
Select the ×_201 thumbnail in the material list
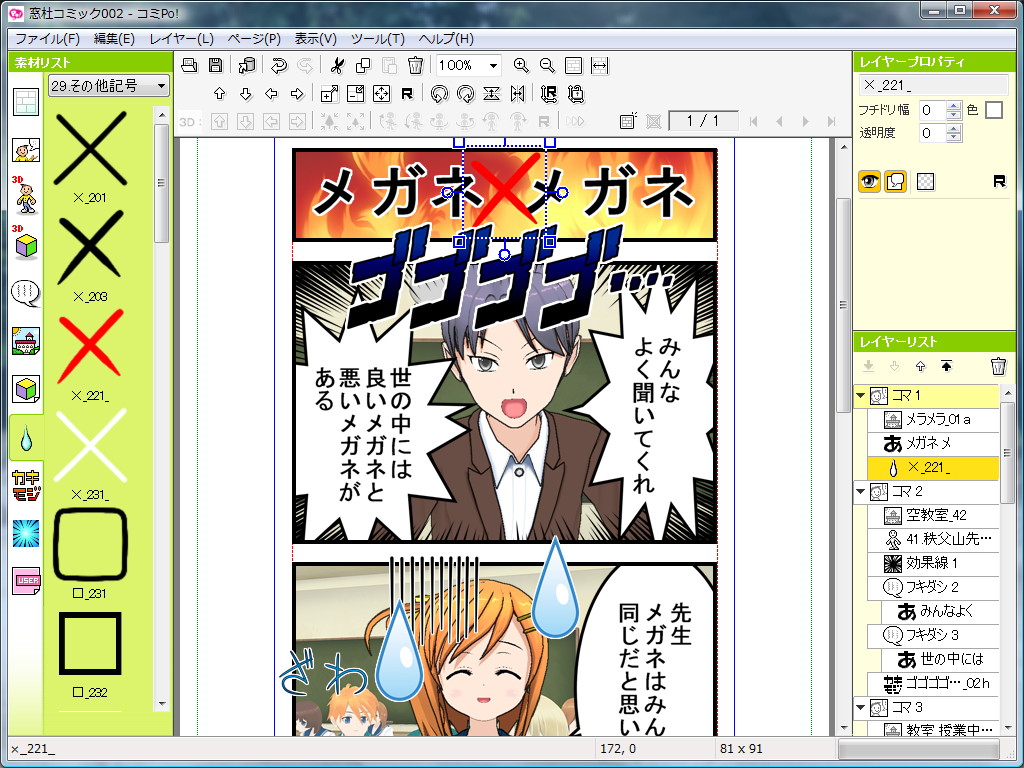89,150
